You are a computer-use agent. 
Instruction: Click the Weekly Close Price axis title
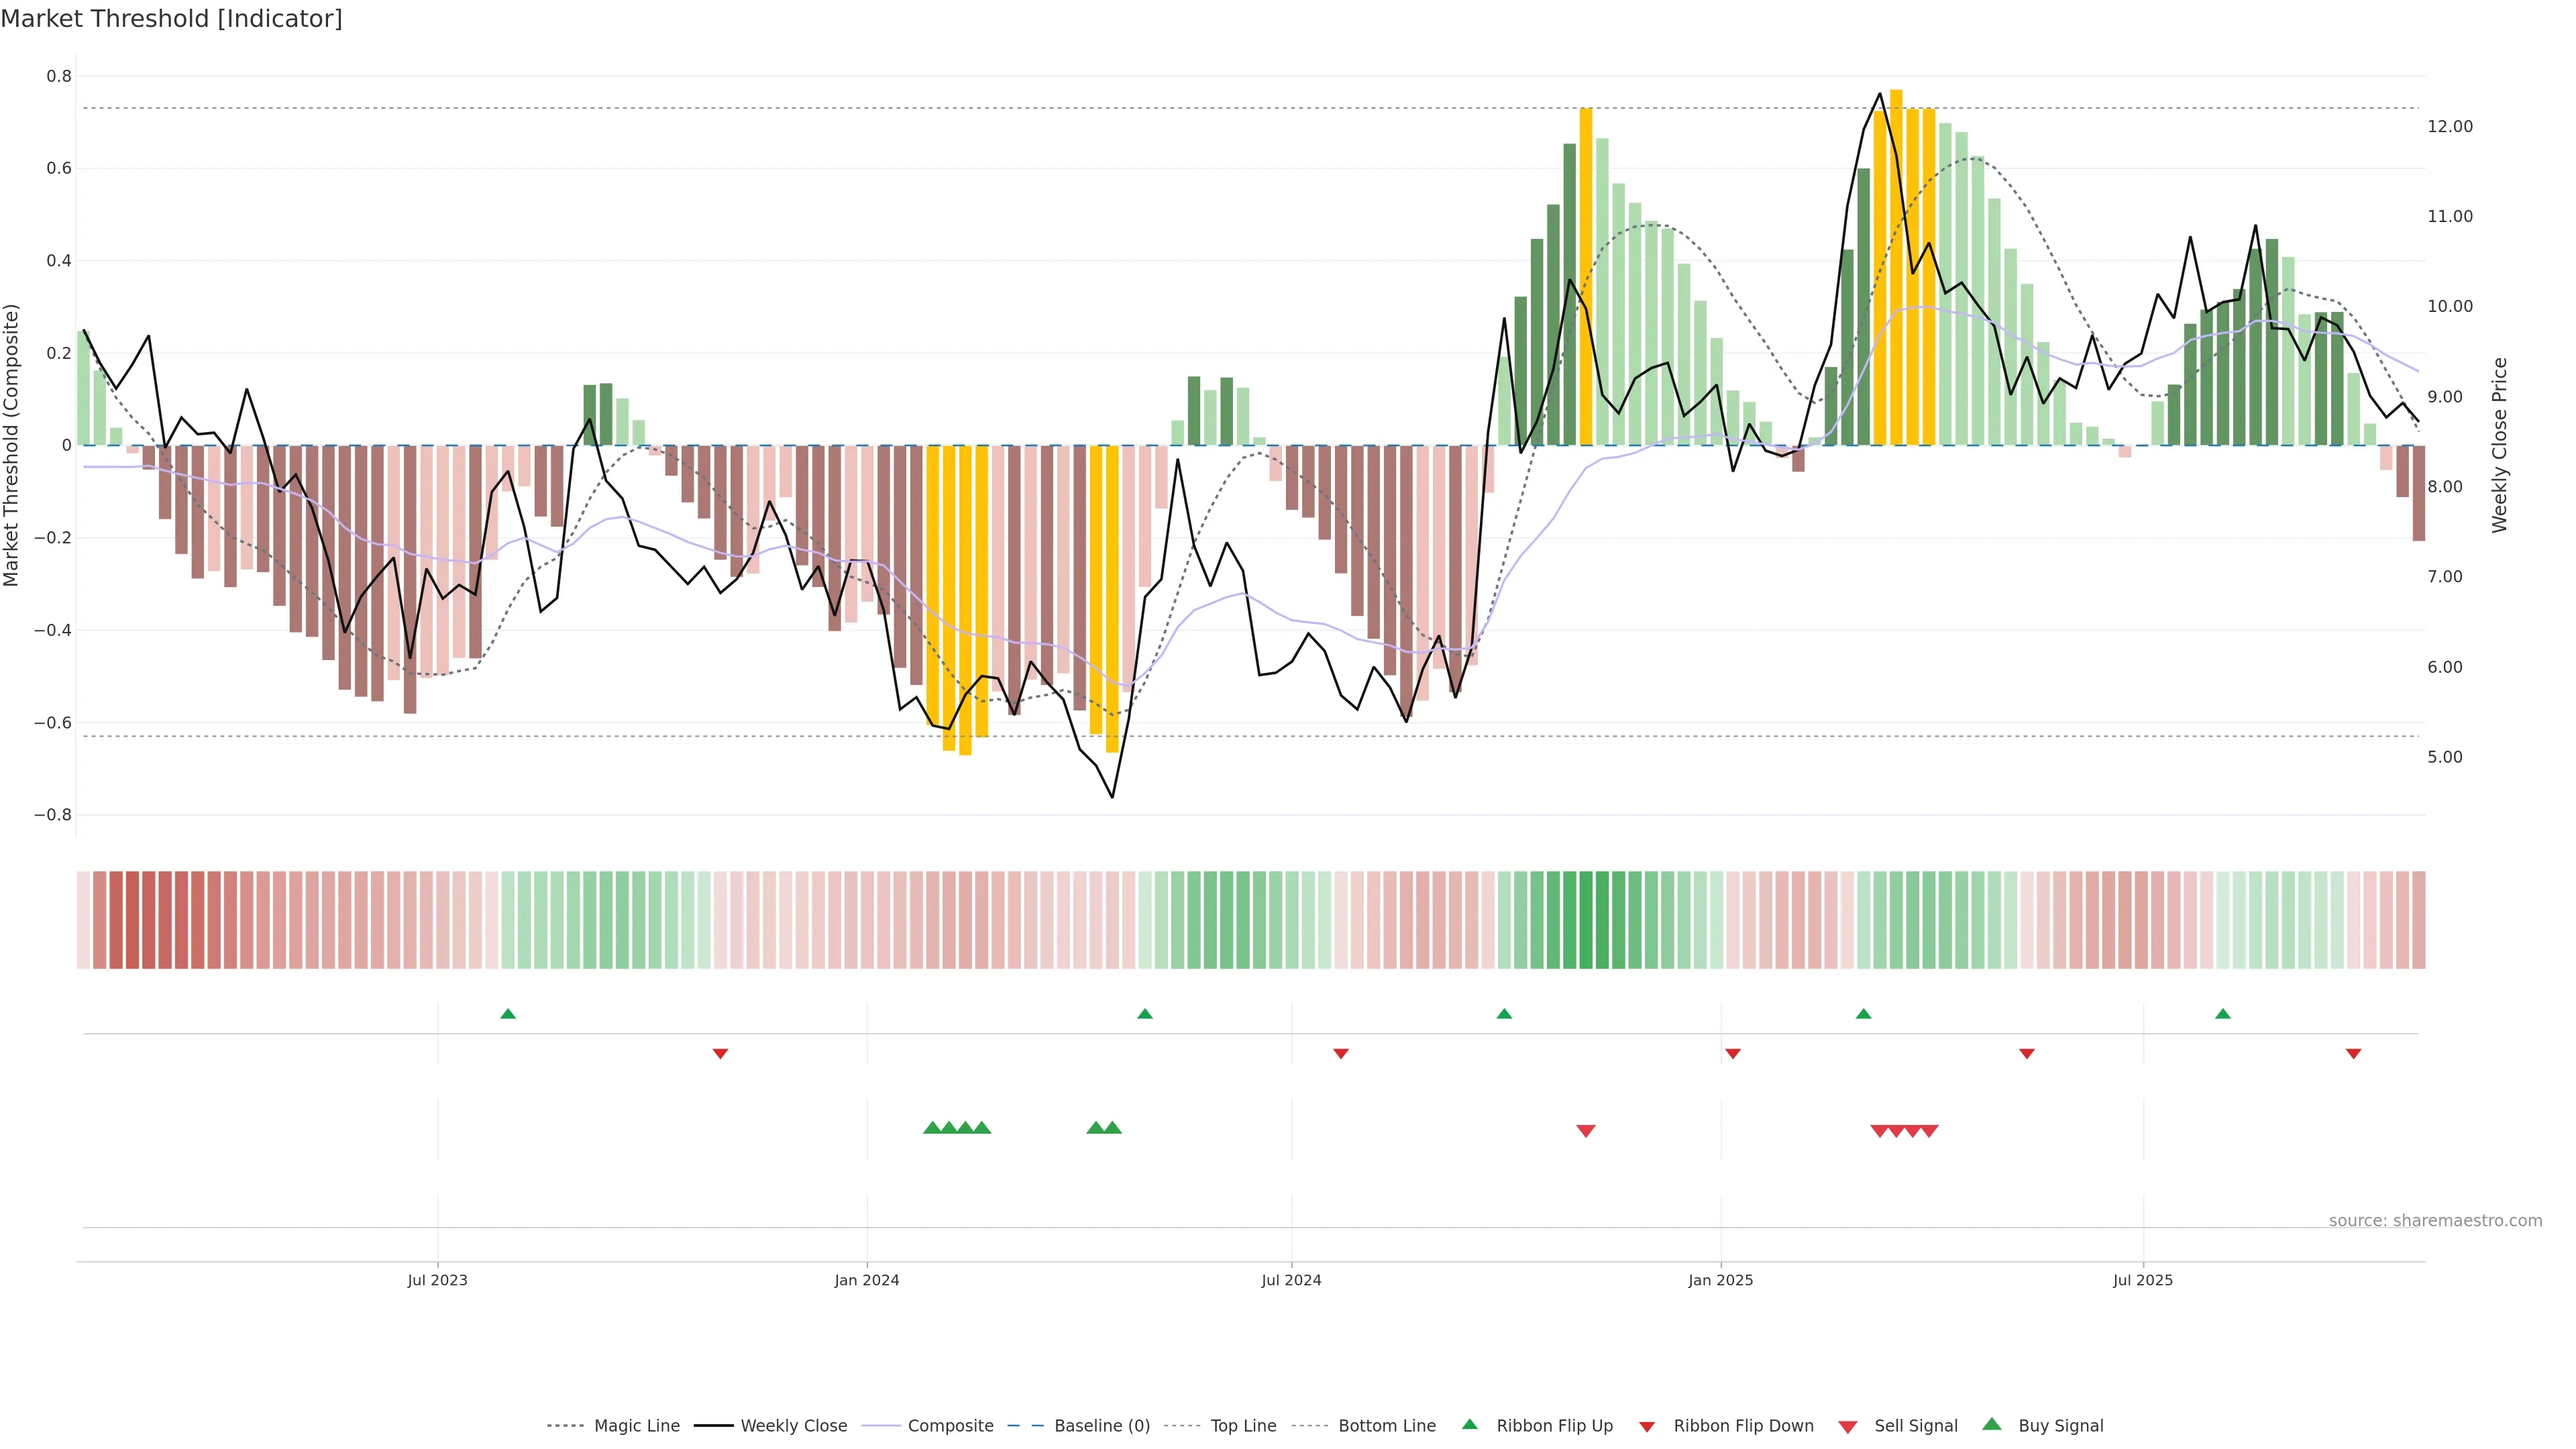(x=2500, y=445)
